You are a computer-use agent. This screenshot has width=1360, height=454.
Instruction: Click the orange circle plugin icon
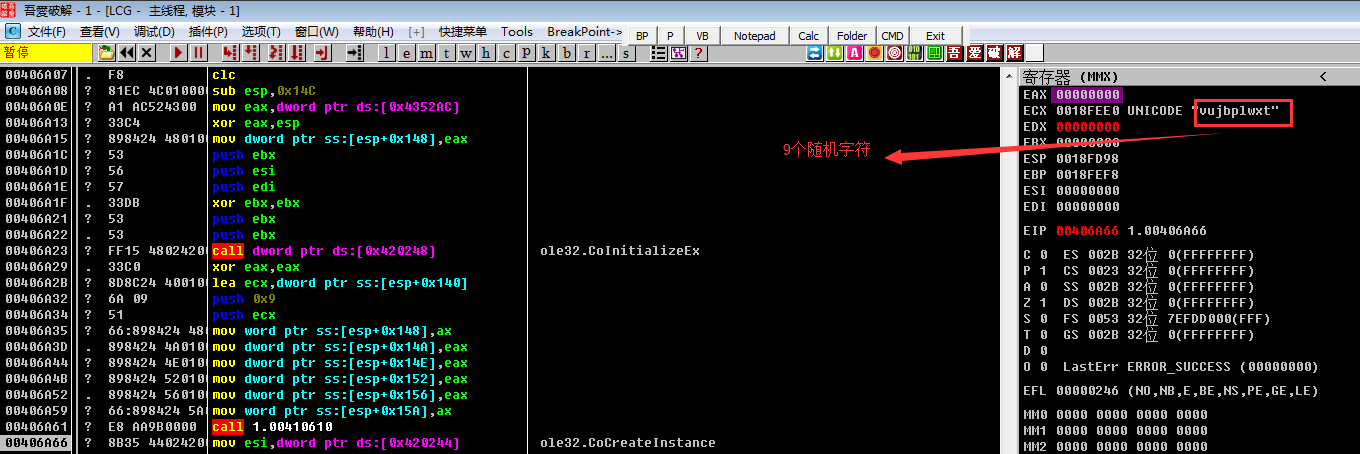(875, 53)
